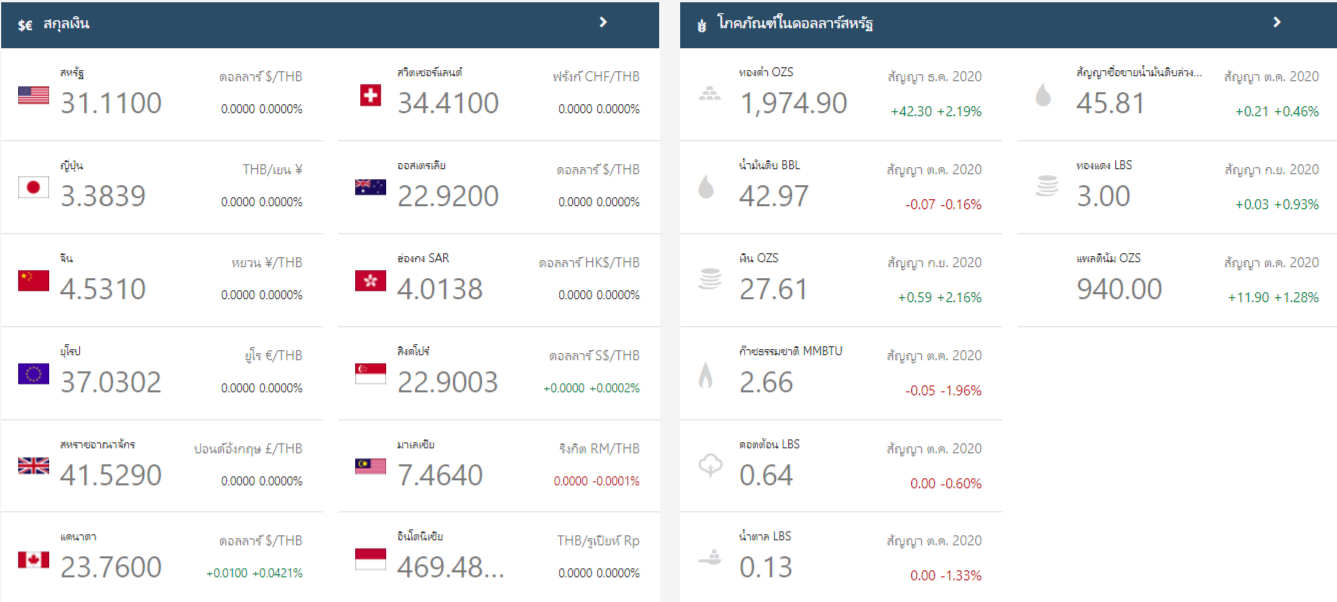Image resolution: width=1337 pixels, height=602 pixels.
Task: Select the Indonesia rupiah rate row
Action: pyautogui.click(x=498, y=557)
